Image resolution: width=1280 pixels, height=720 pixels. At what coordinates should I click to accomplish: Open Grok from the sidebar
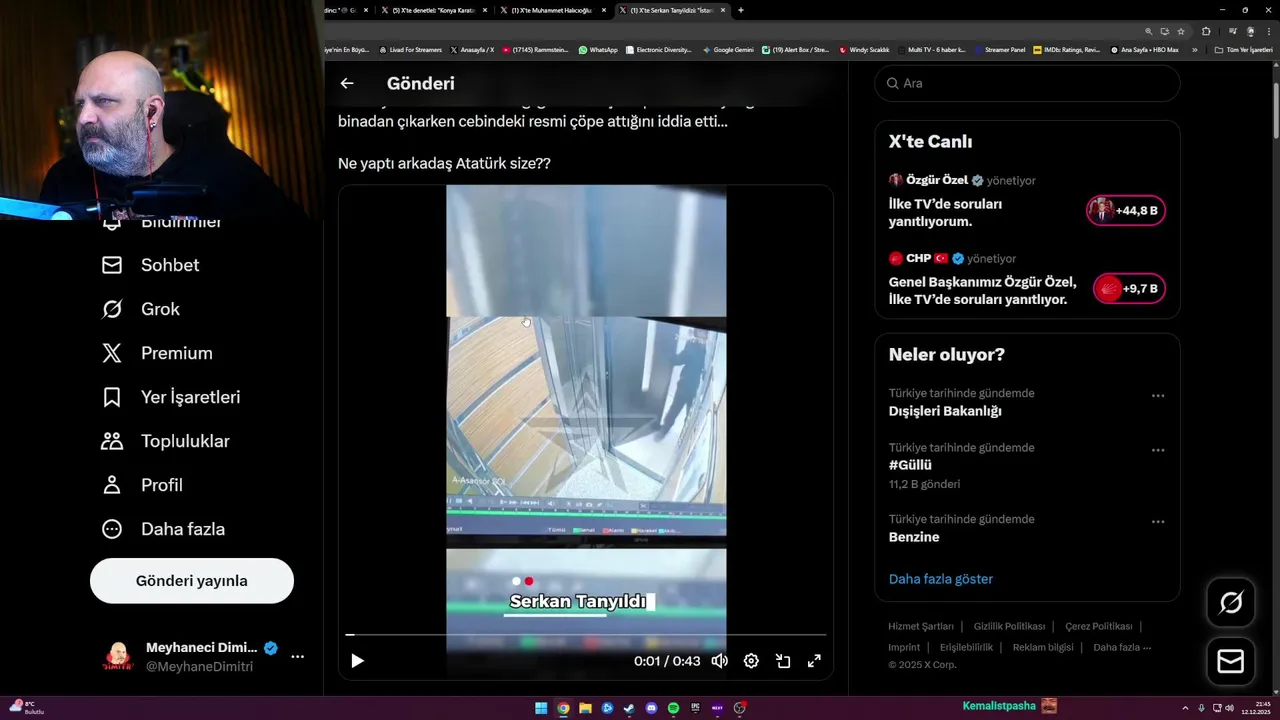(141, 309)
